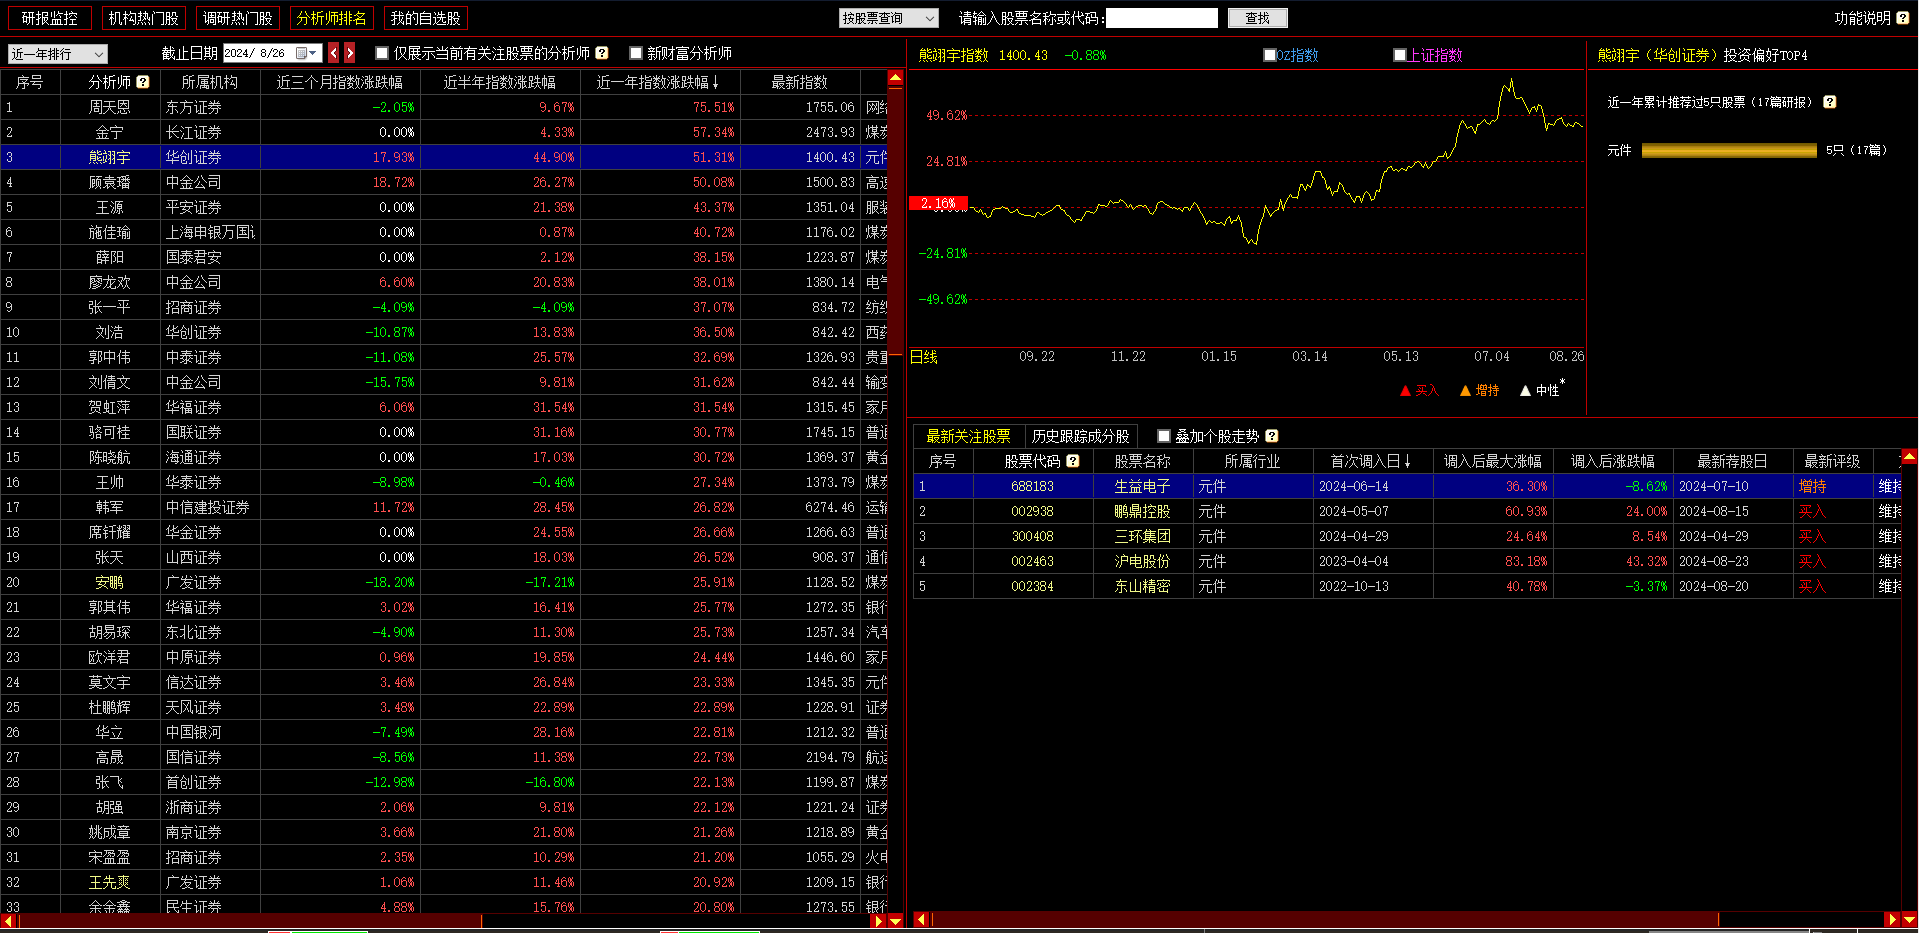Toggle the 上证指数 overlay checkbox
Image resolution: width=1919 pixels, height=933 pixels.
[1400, 55]
